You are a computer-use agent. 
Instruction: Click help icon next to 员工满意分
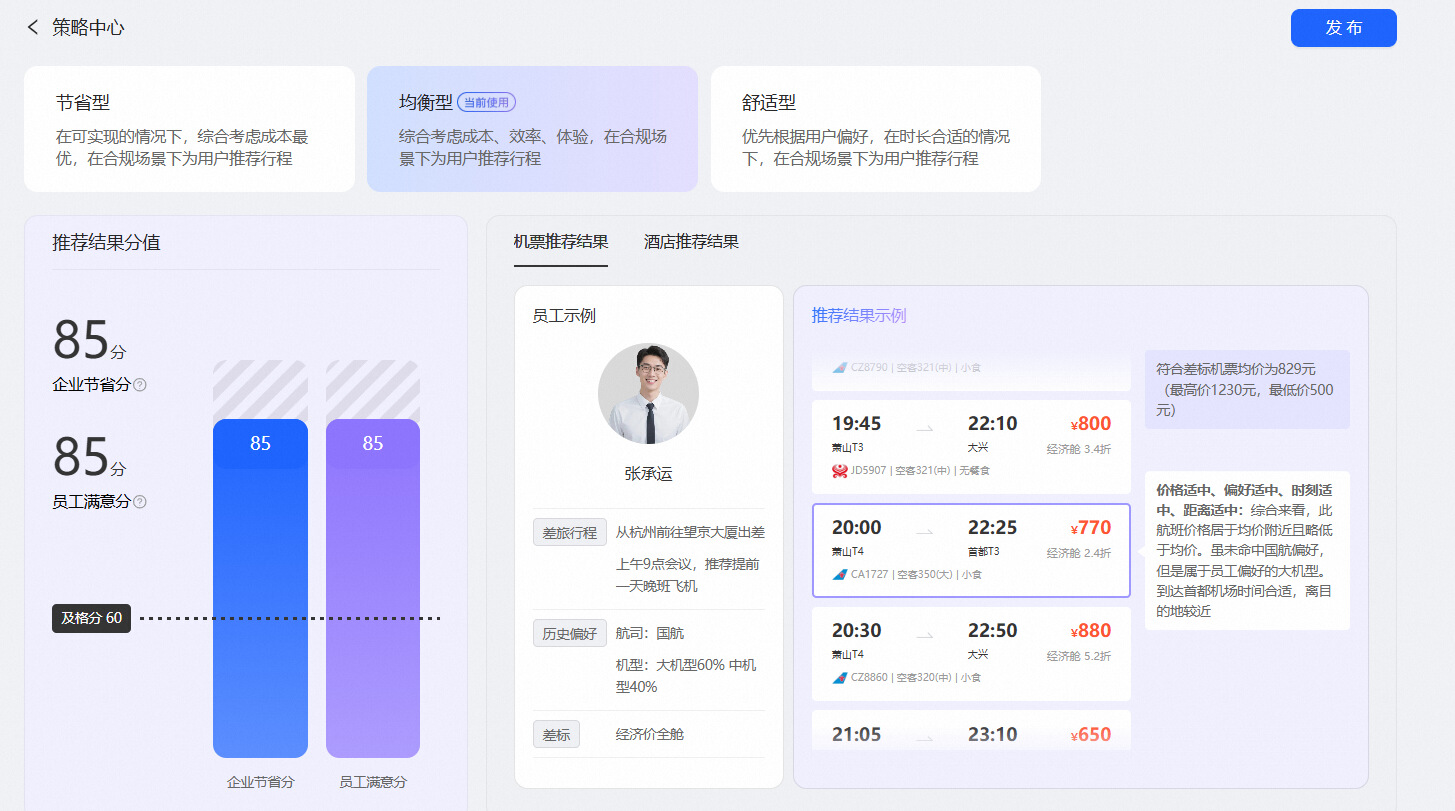click(x=140, y=502)
